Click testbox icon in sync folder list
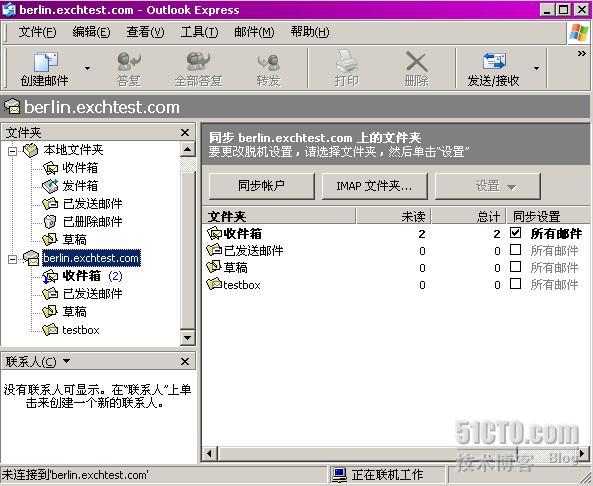Image resolution: width=593 pixels, height=486 pixels. 214,284
